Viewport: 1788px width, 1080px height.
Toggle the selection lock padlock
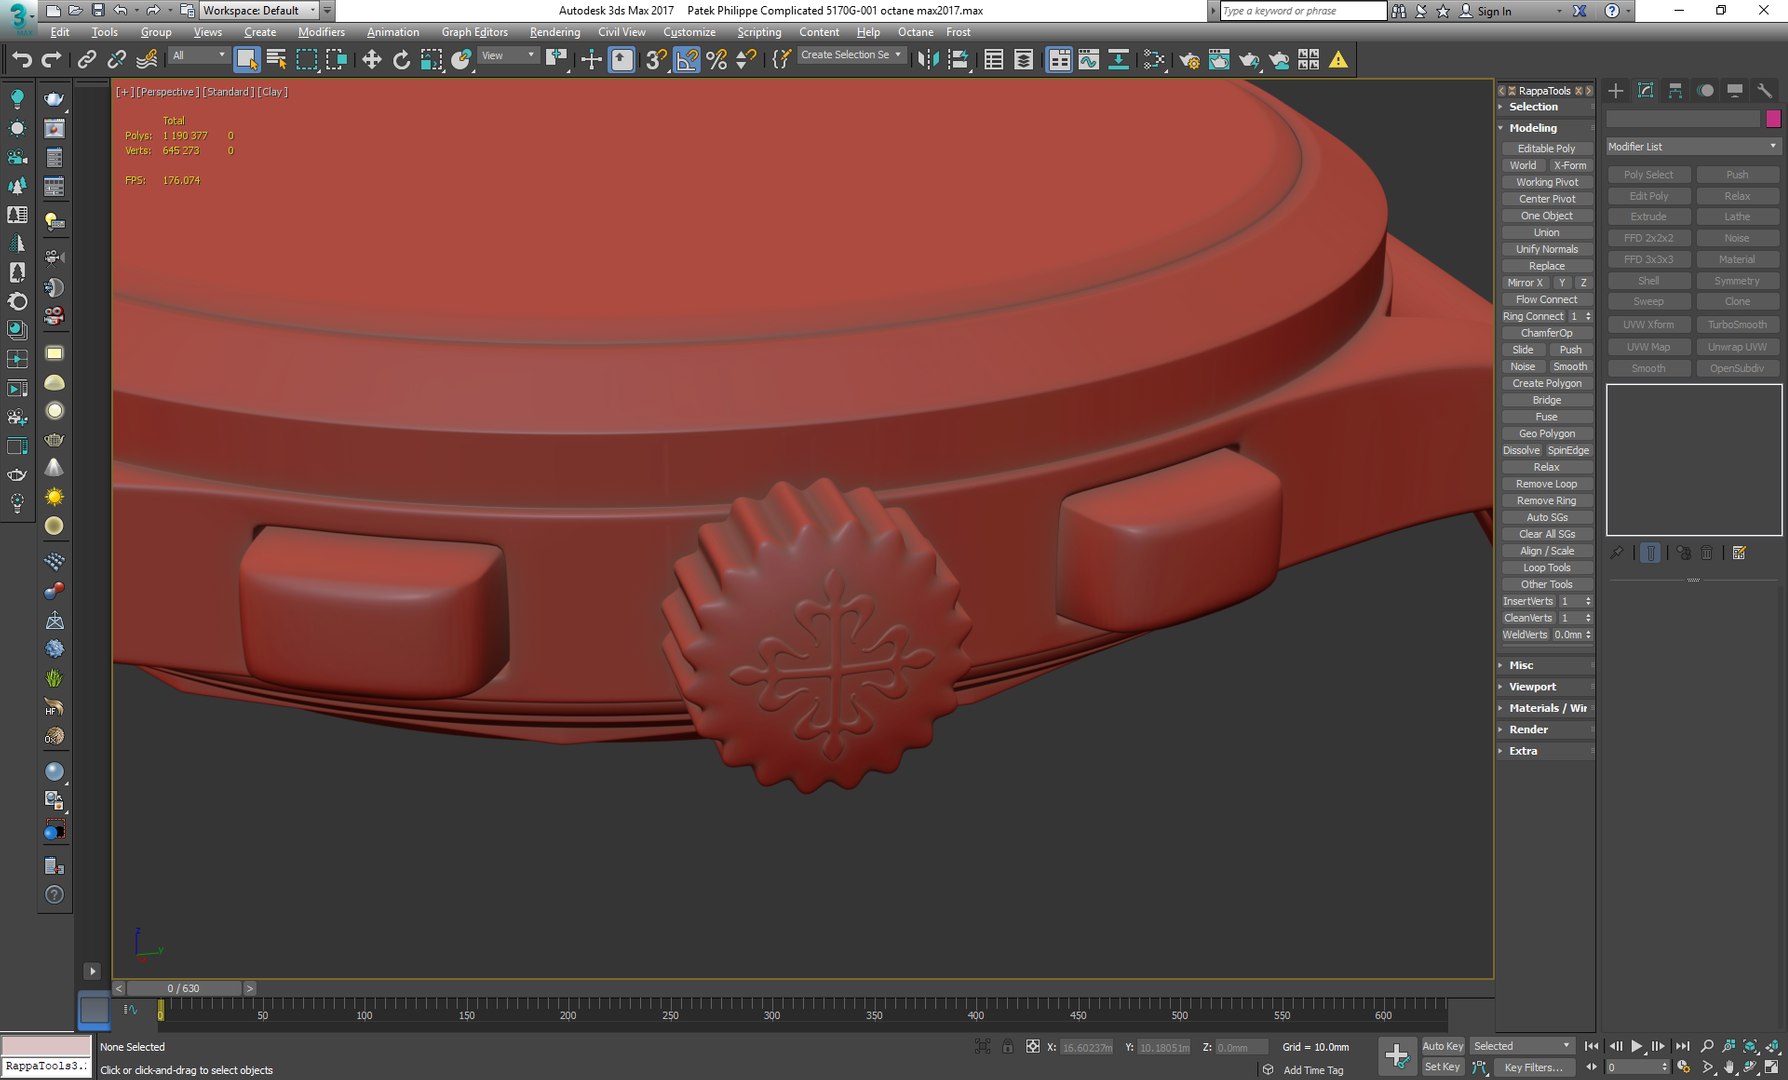pos(1007,1047)
